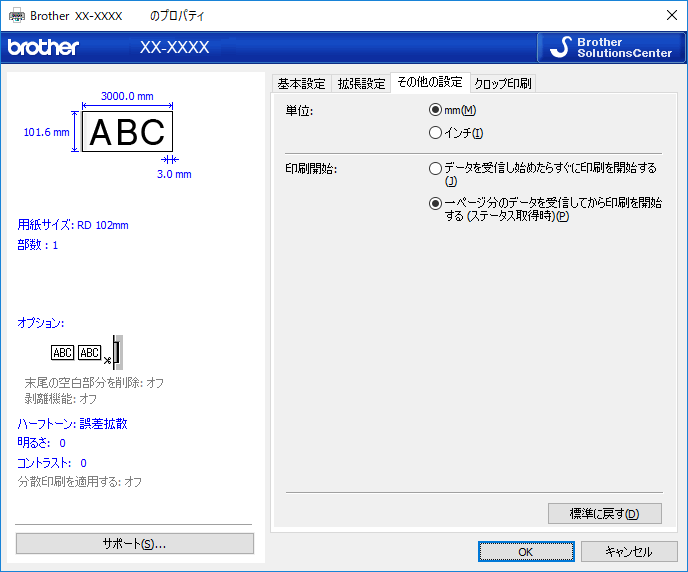The width and height of the screenshot is (688, 572).
Task: Click the 101.6 mm height label
Action: 47,132
